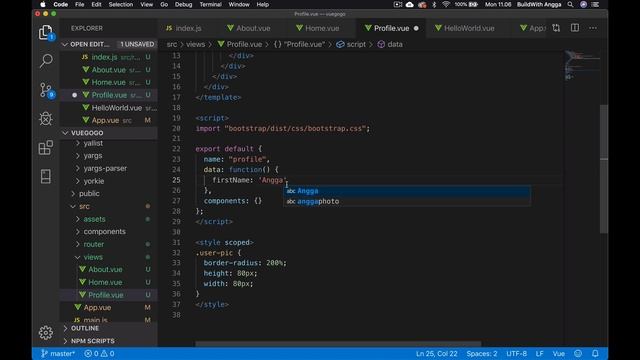Viewport: 640px width, 360px height.
Task: Click unsaved dot beside Profile.vue in open editors
Action: click(74, 95)
